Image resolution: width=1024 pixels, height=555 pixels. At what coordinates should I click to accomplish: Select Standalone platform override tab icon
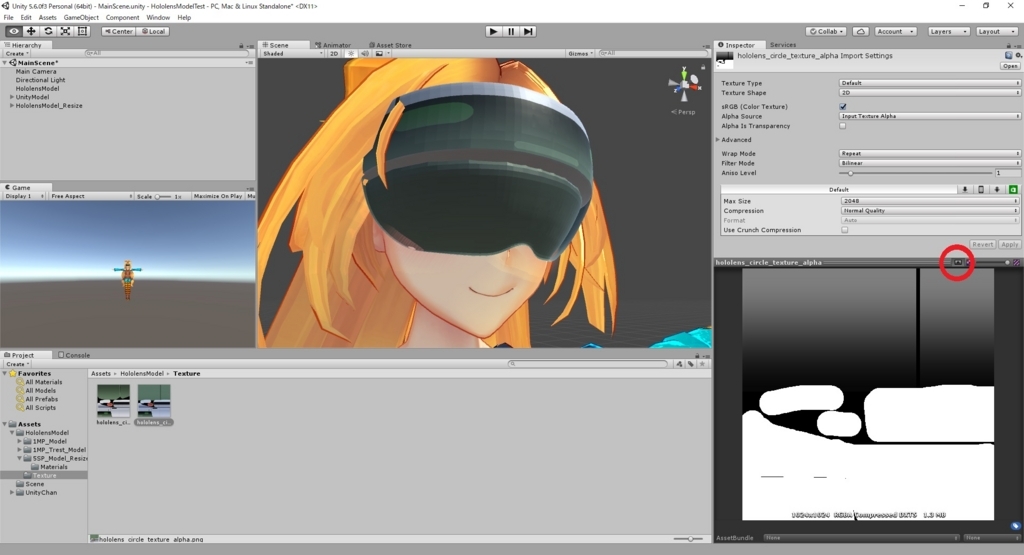point(965,189)
